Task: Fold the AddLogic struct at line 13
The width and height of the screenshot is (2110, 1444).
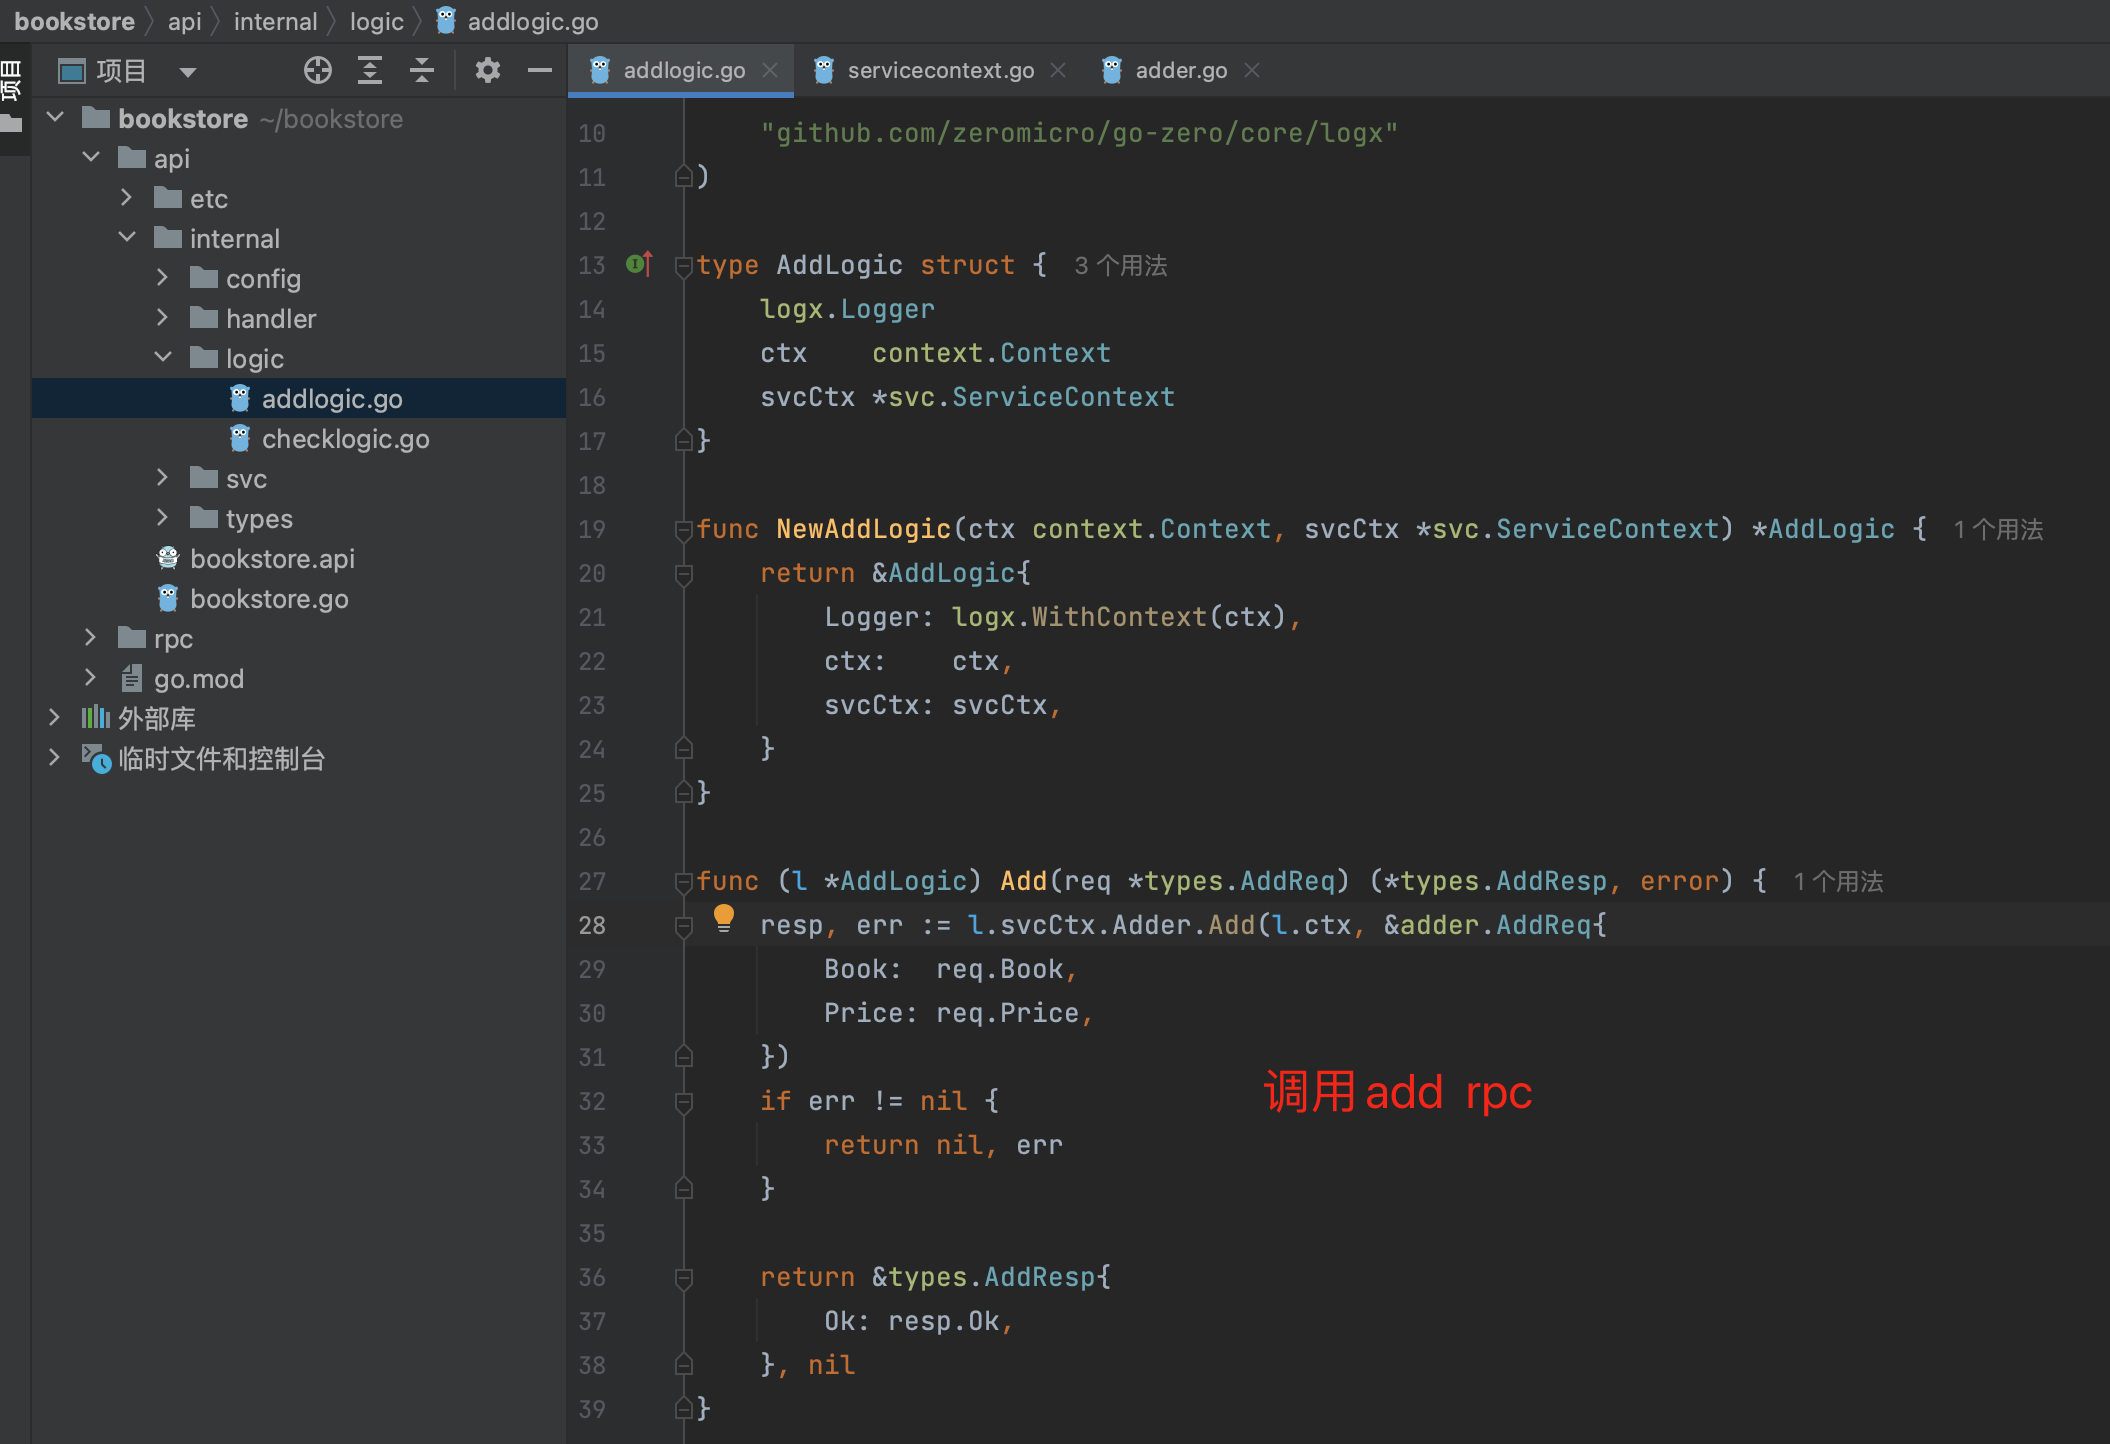Action: click(x=684, y=266)
